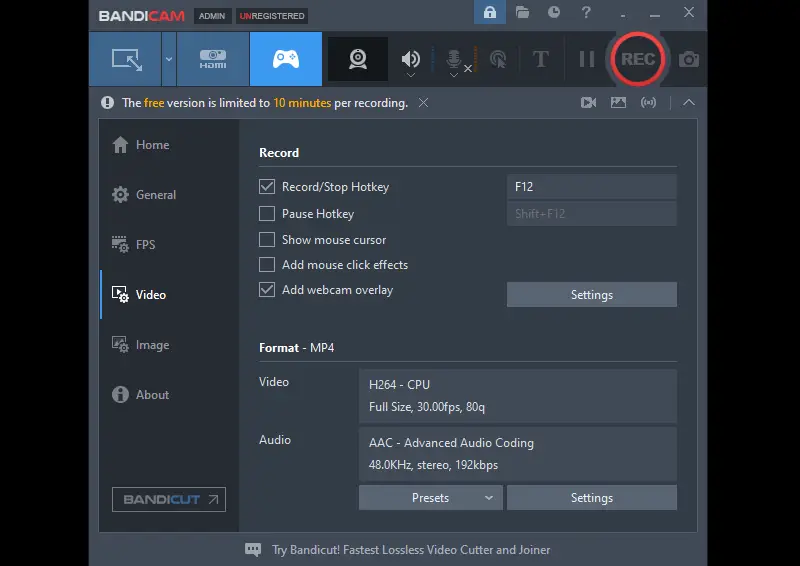Viewport: 800px width, 566px height.
Task: Open the video list camcorder icon
Action: [x=588, y=103]
